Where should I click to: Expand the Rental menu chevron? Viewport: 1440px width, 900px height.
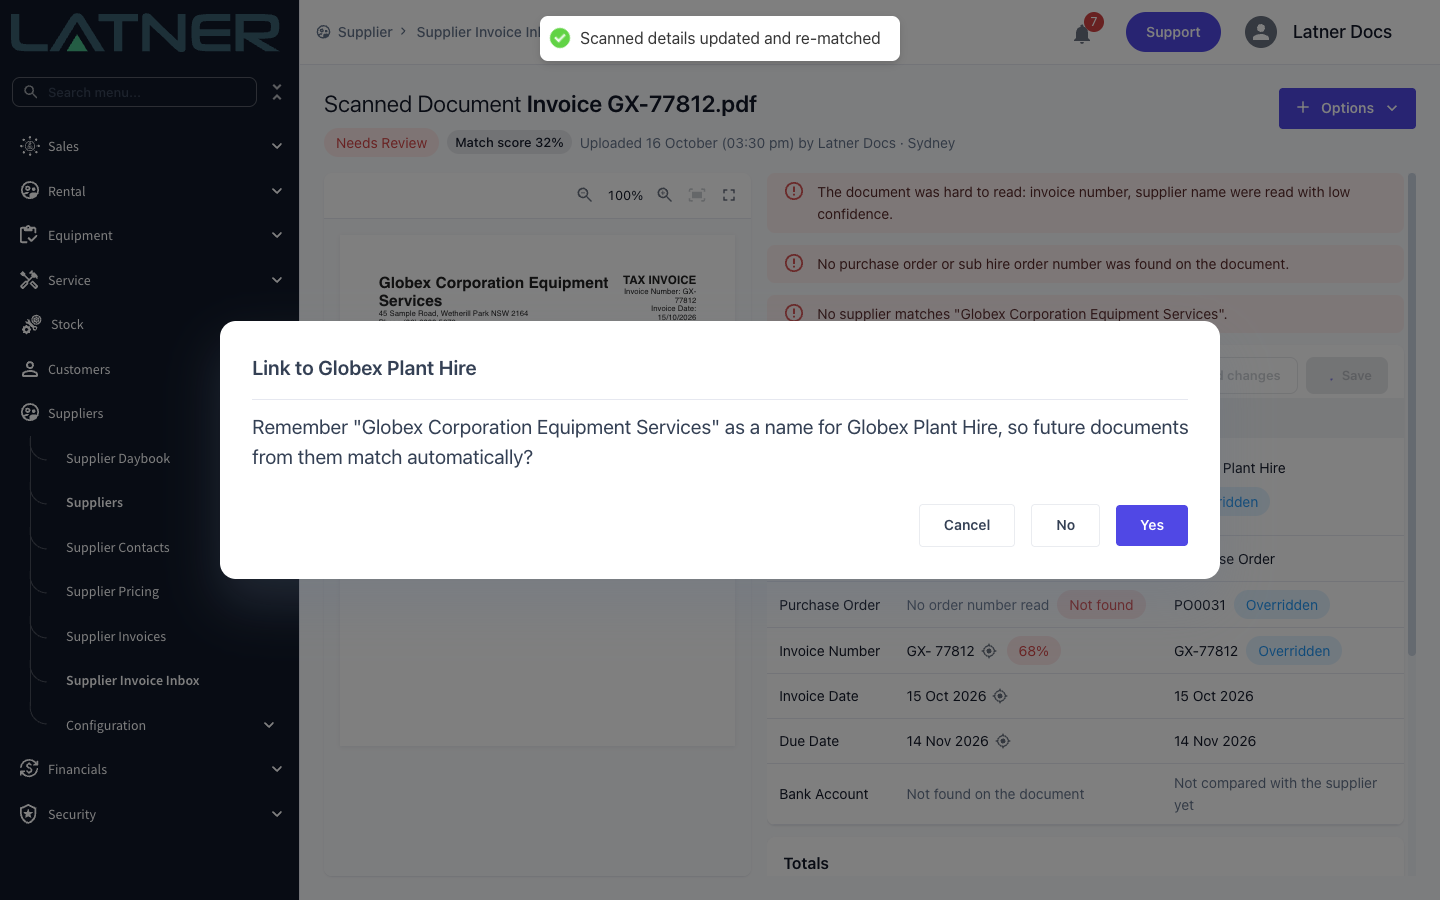pos(277,191)
